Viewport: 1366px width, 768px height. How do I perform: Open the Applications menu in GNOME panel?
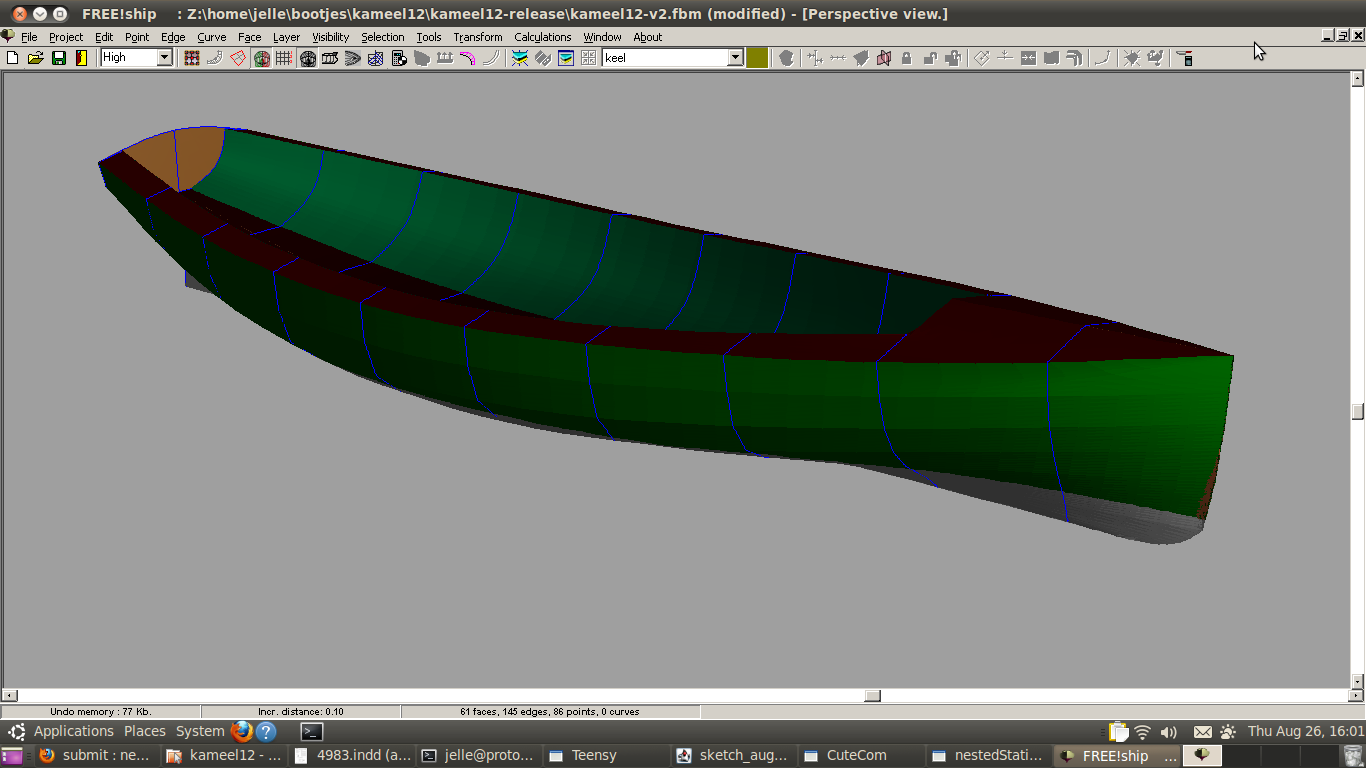click(x=74, y=731)
